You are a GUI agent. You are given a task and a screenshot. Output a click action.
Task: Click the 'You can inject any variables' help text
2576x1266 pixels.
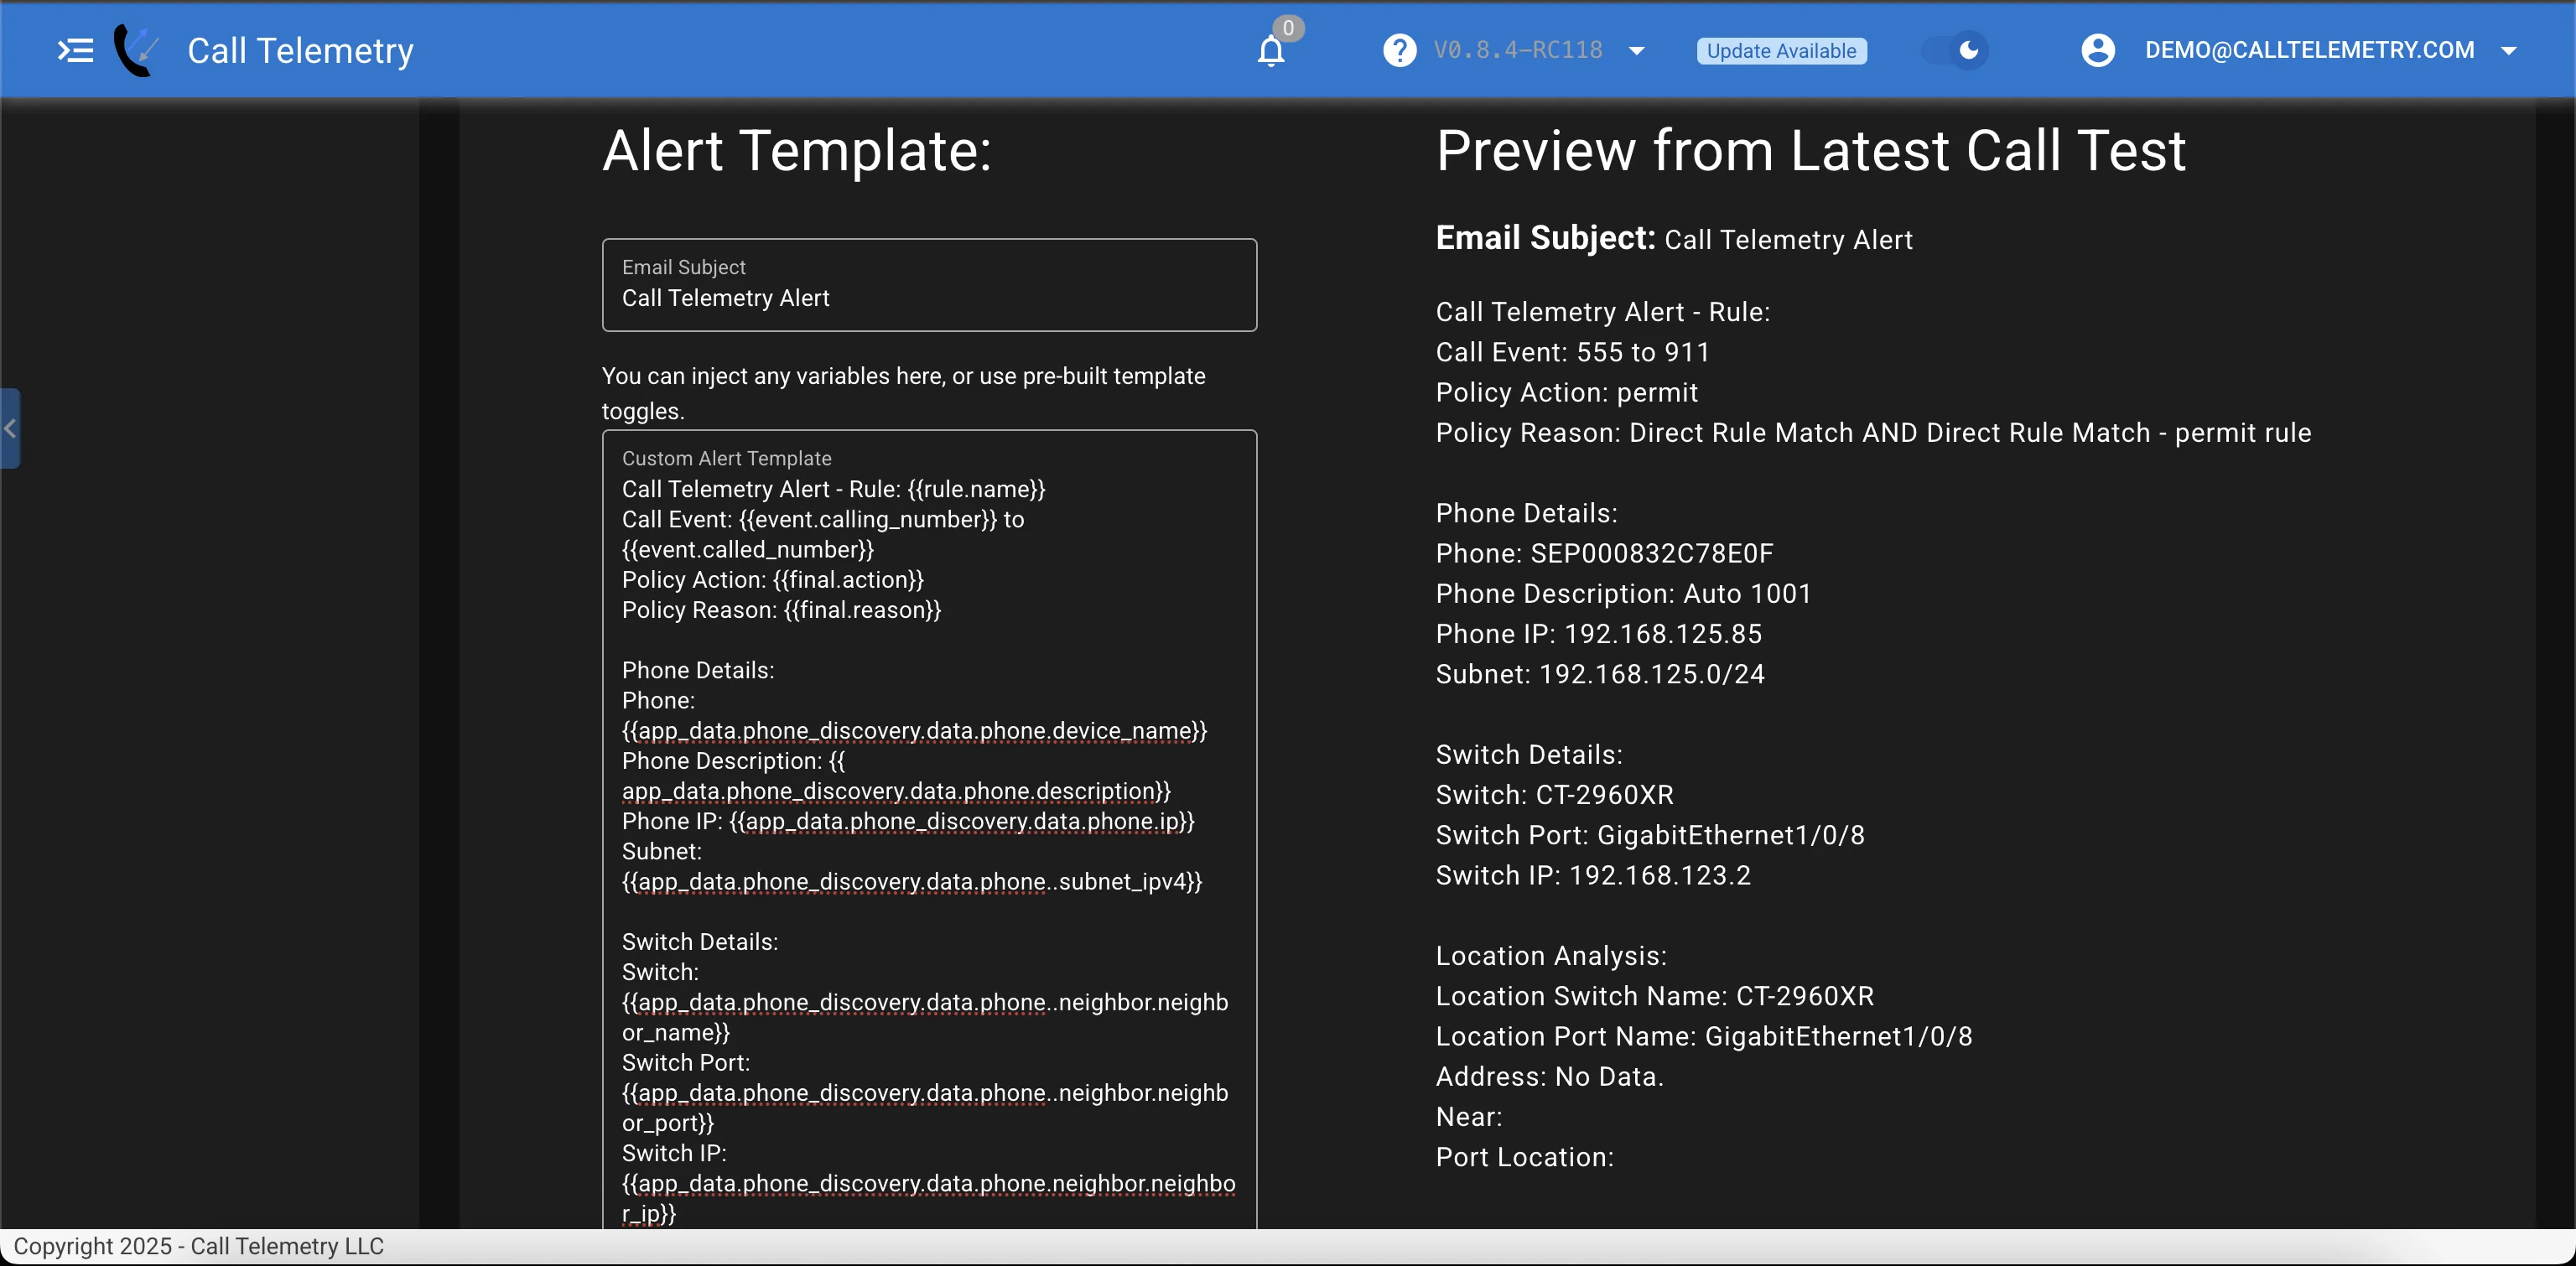point(903,393)
